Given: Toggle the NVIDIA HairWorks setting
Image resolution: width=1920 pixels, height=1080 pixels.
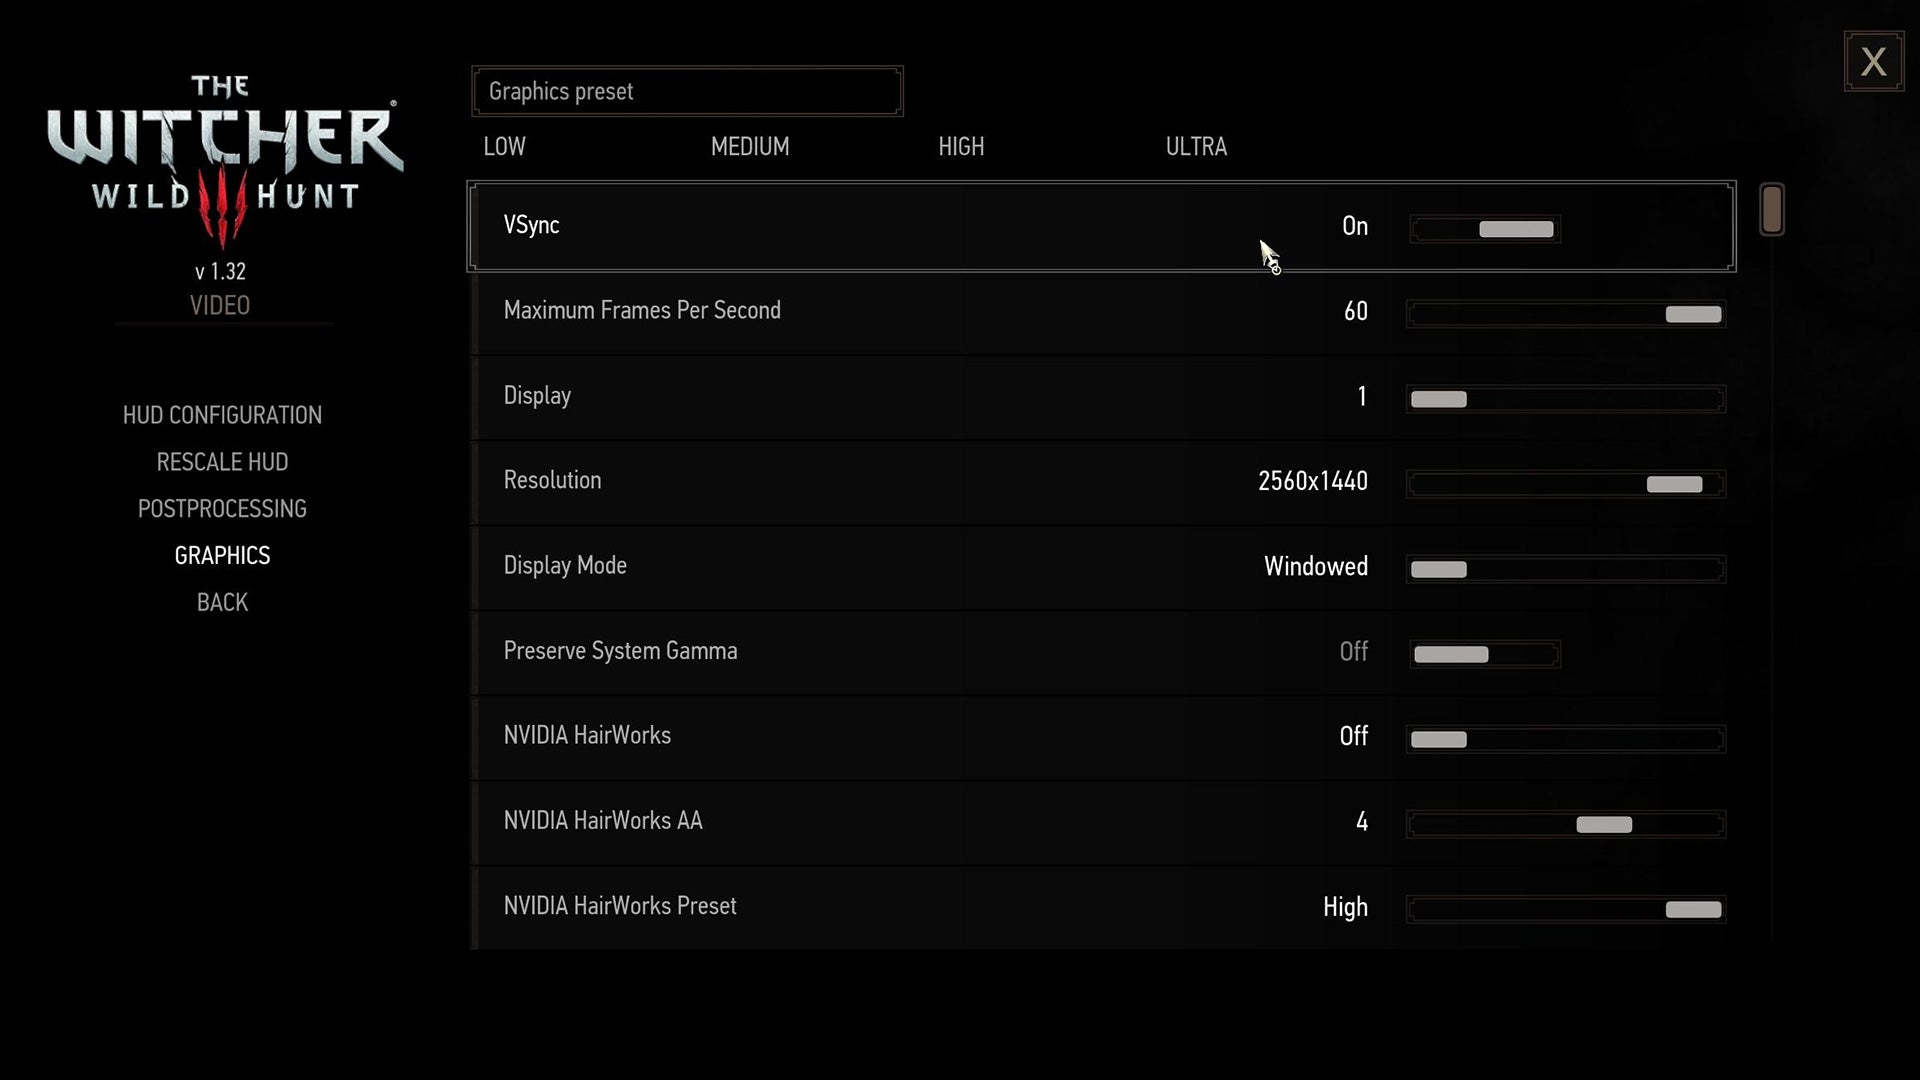Looking at the screenshot, I should click(1565, 740).
